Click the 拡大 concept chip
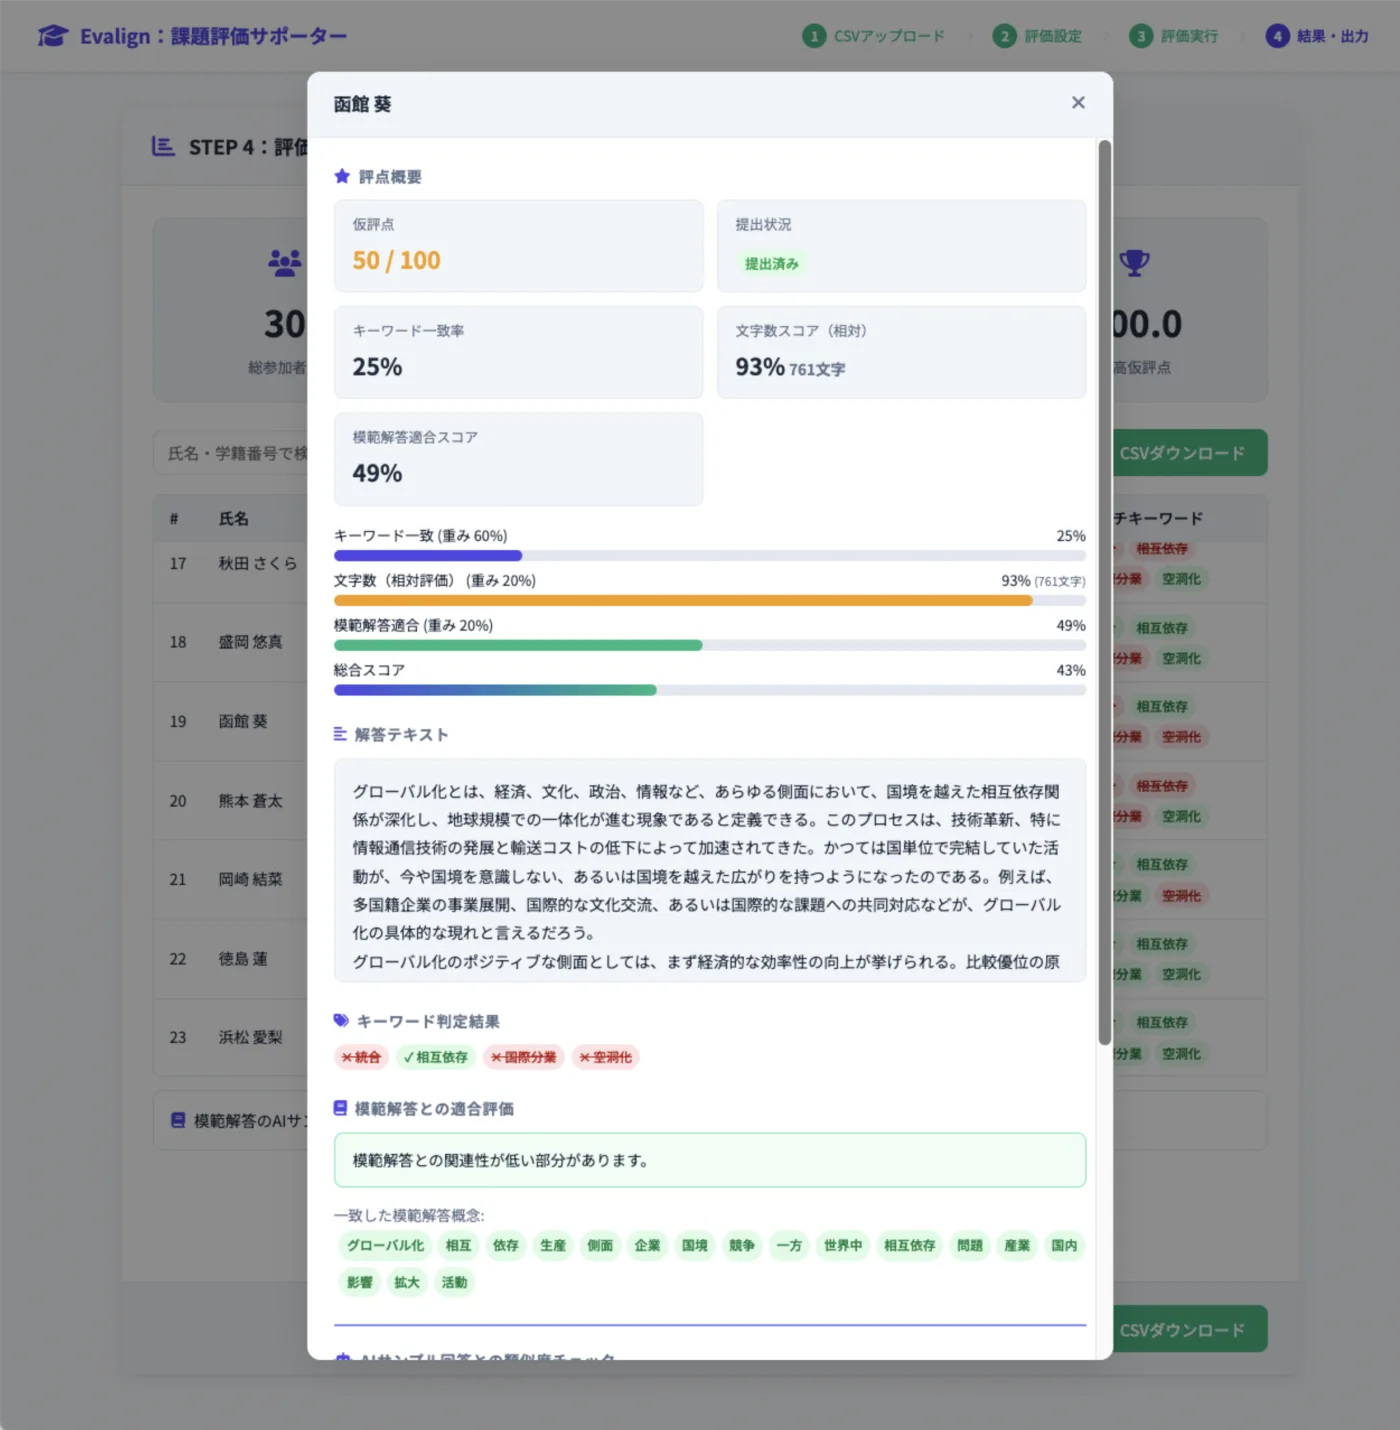The height and width of the screenshot is (1430, 1400). [407, 1282]
